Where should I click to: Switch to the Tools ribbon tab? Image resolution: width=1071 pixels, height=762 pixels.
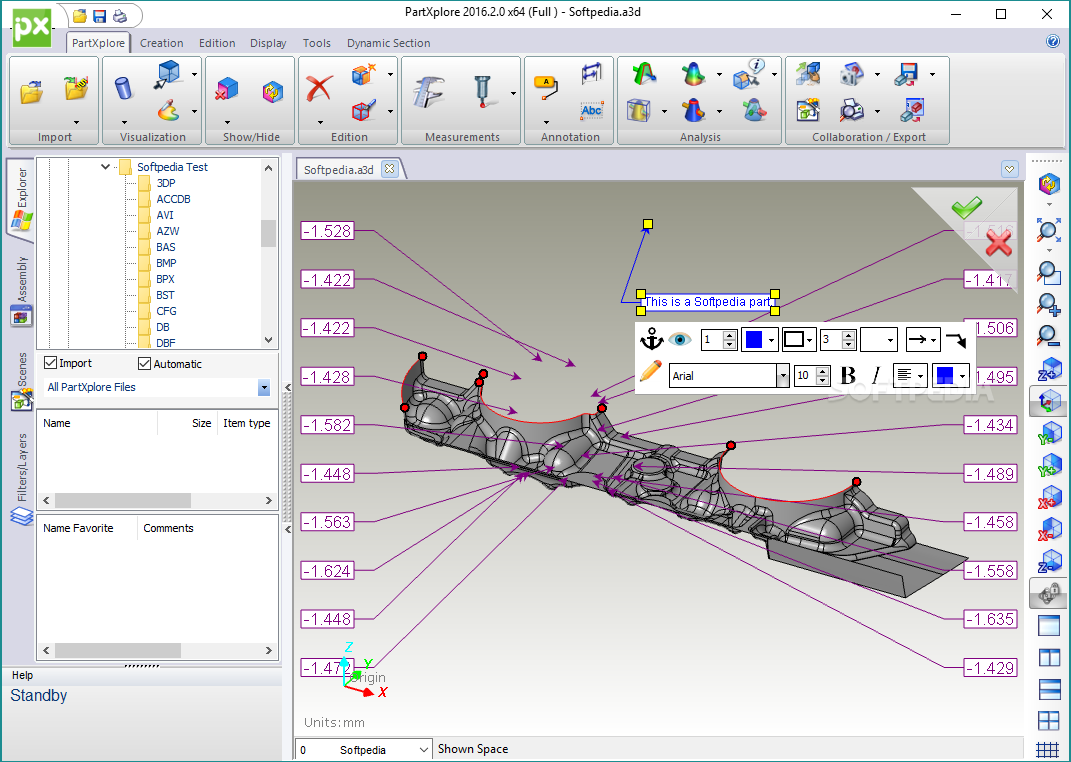click(x=316, y=43)
